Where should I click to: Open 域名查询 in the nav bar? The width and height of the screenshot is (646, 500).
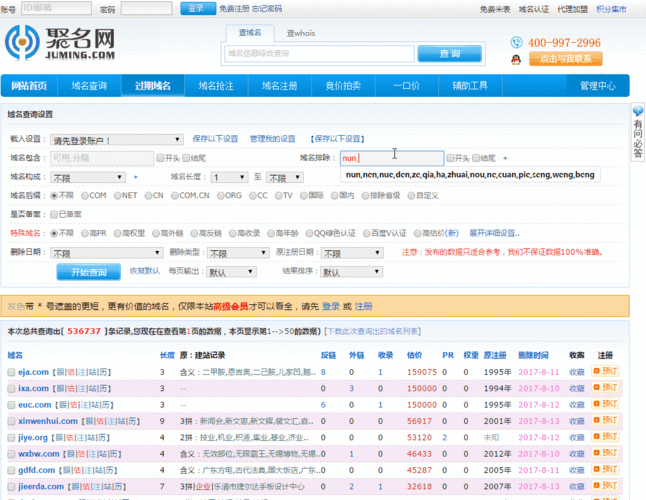pos(89,86)
